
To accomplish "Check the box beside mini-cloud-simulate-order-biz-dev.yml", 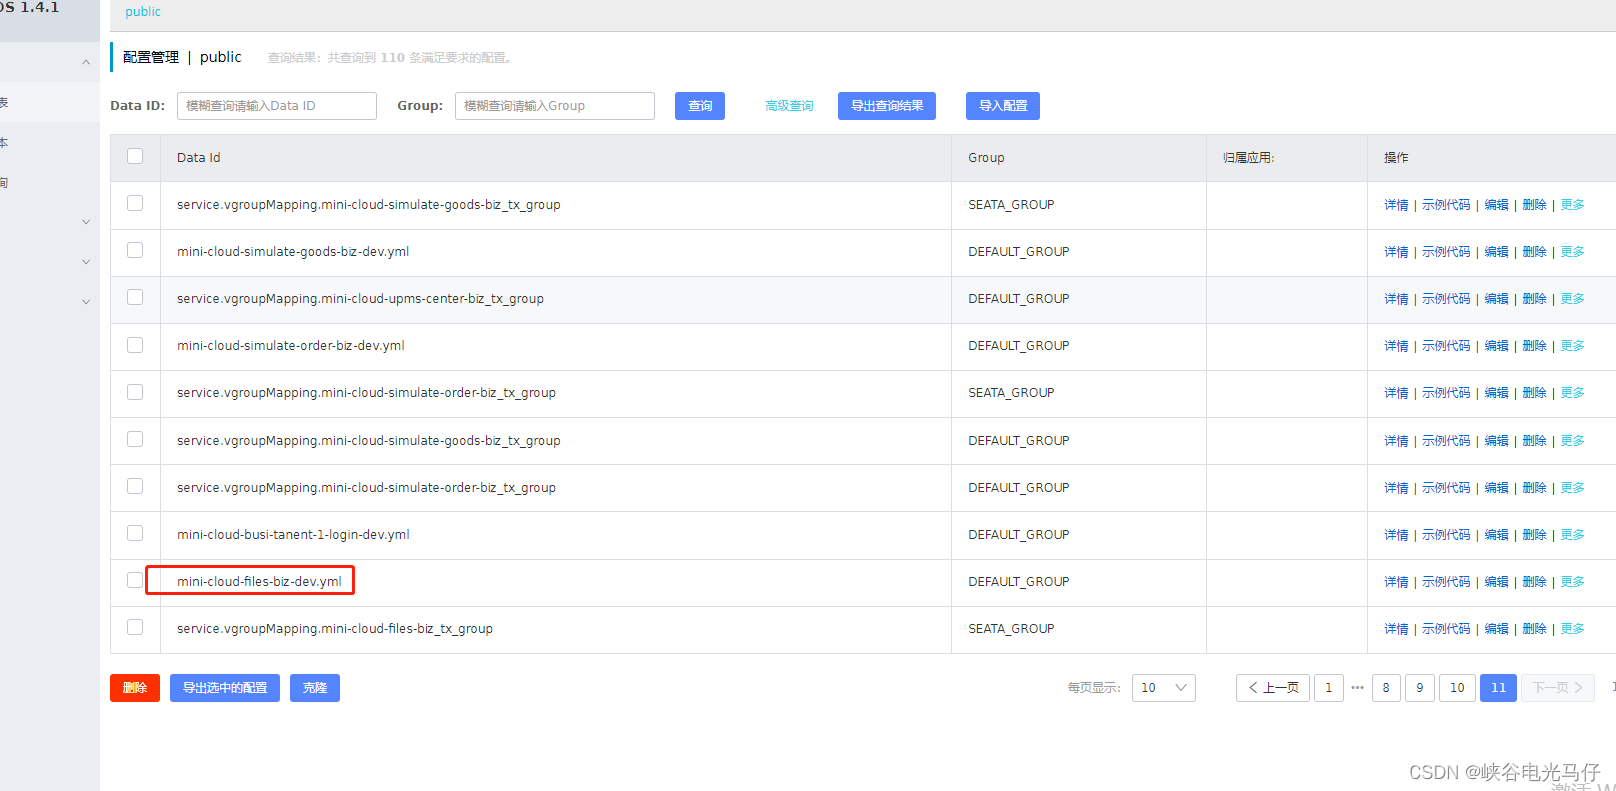I will click(x=135, y=345).
